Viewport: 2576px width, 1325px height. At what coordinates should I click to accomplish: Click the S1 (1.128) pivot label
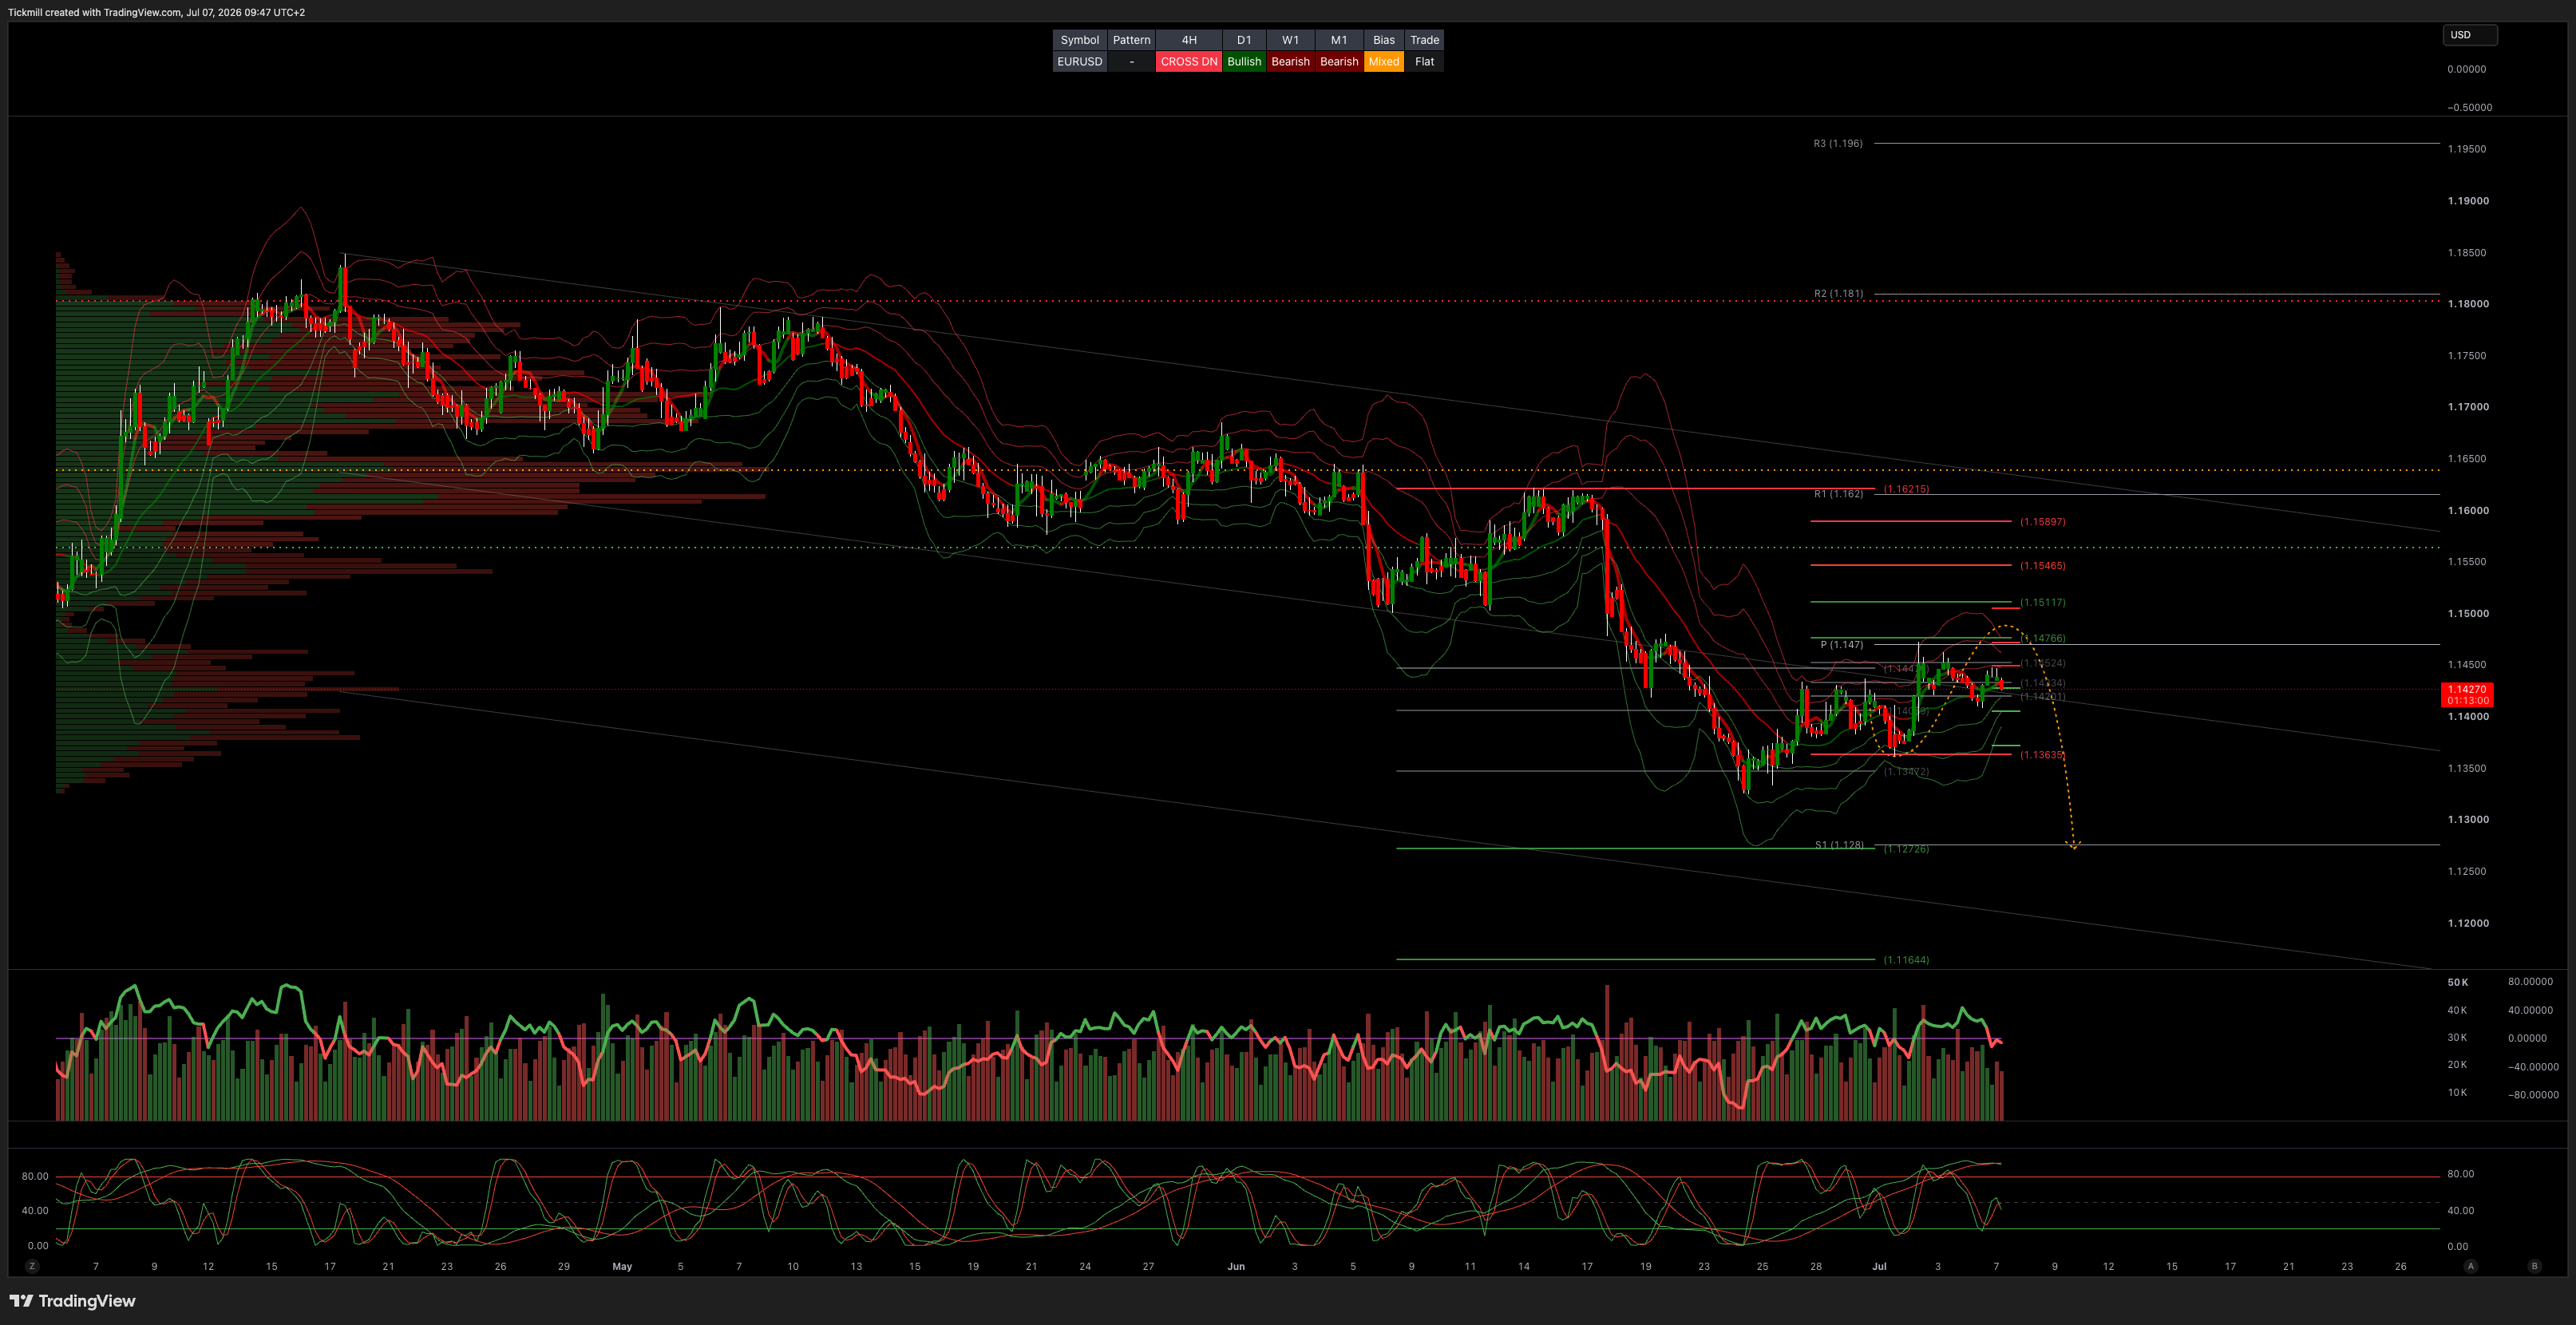(1840, 845)
